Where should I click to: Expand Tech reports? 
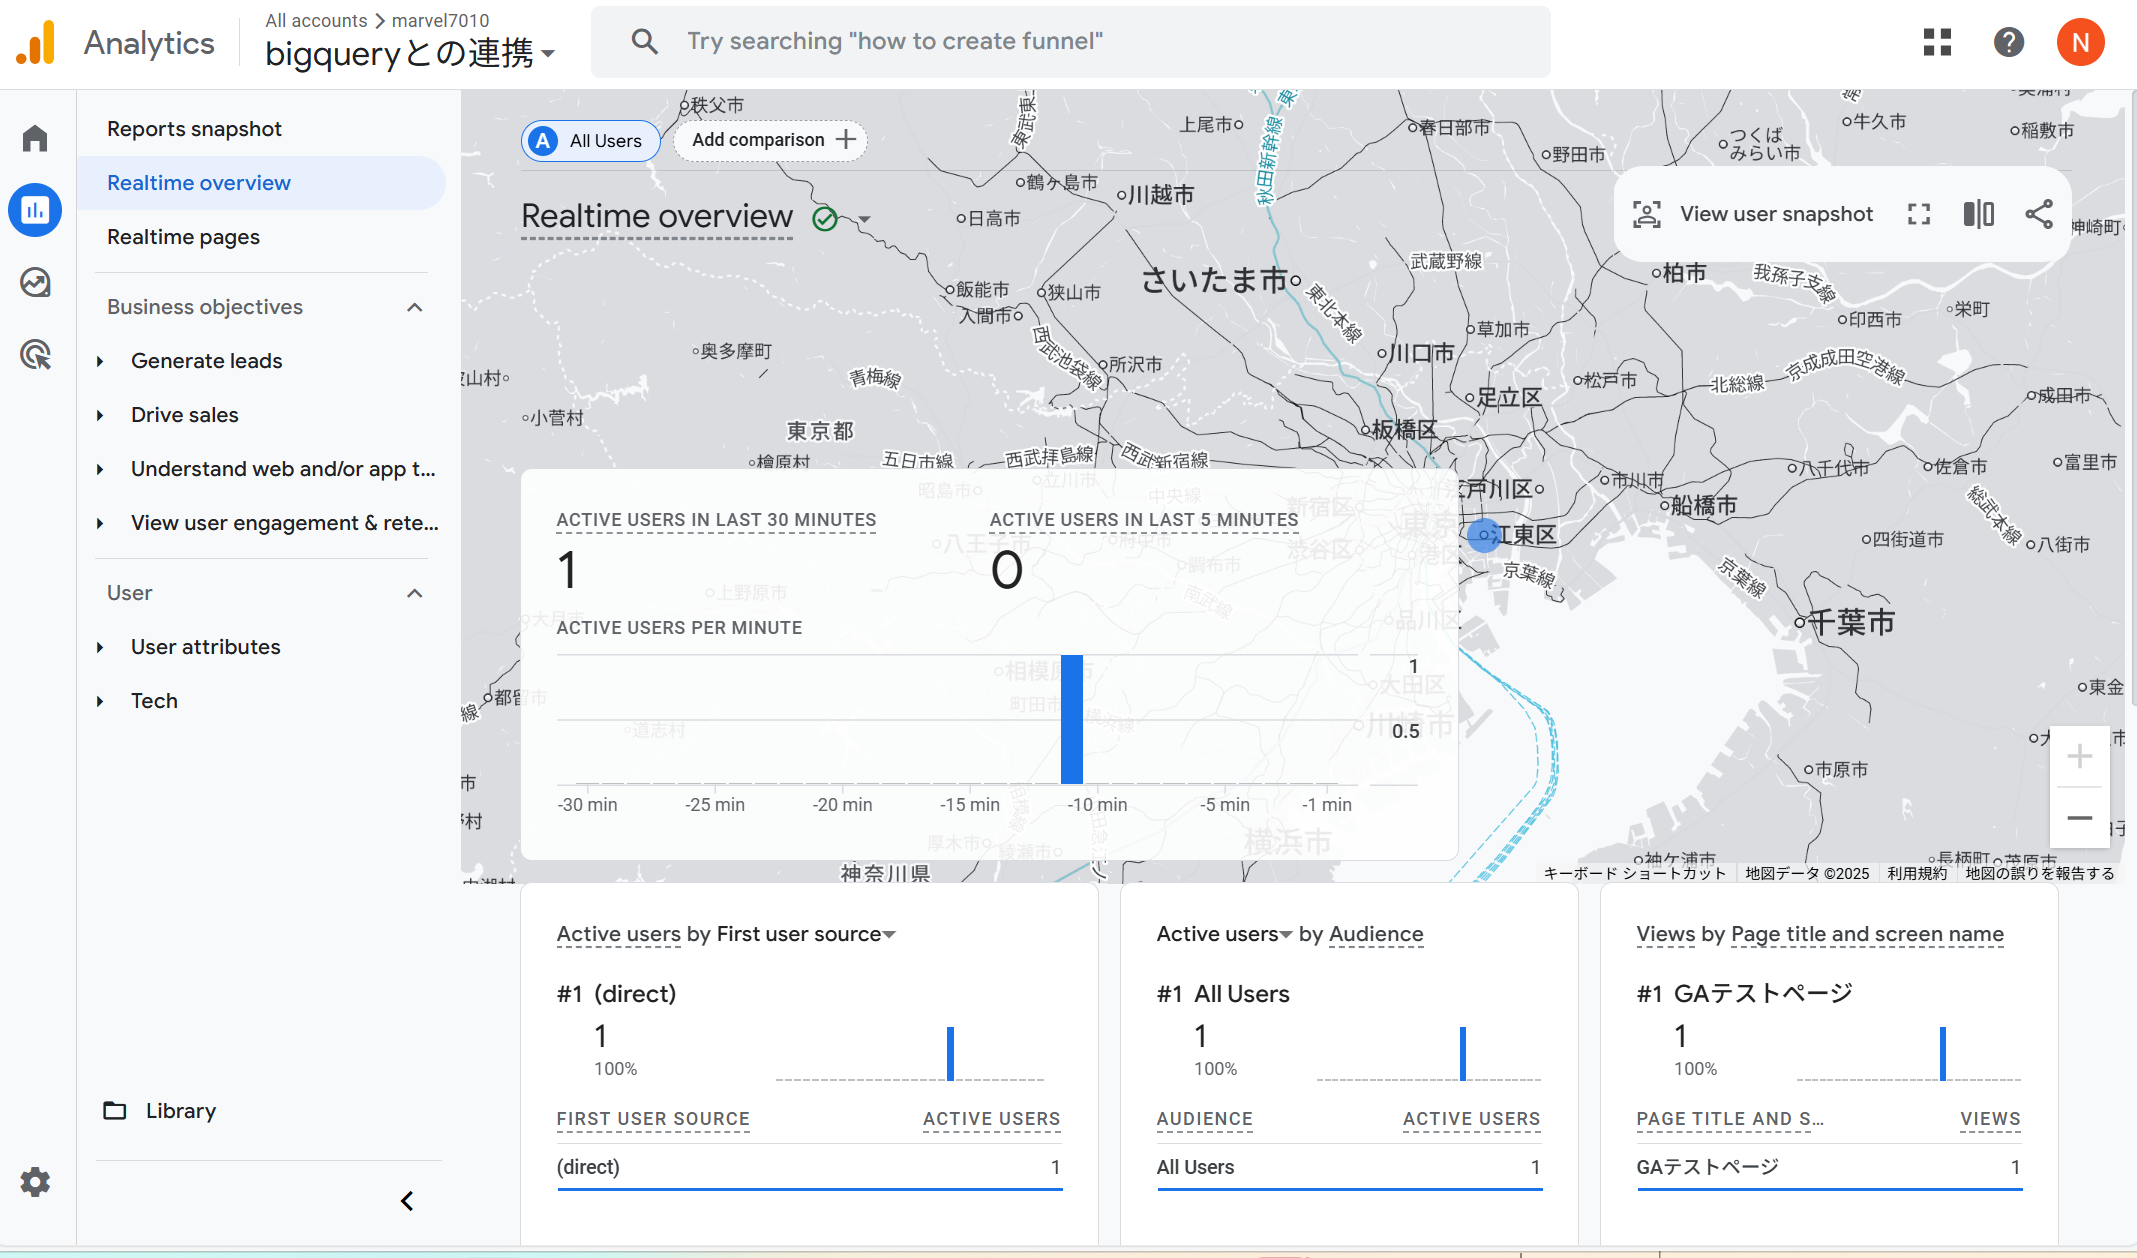(100, 701)
